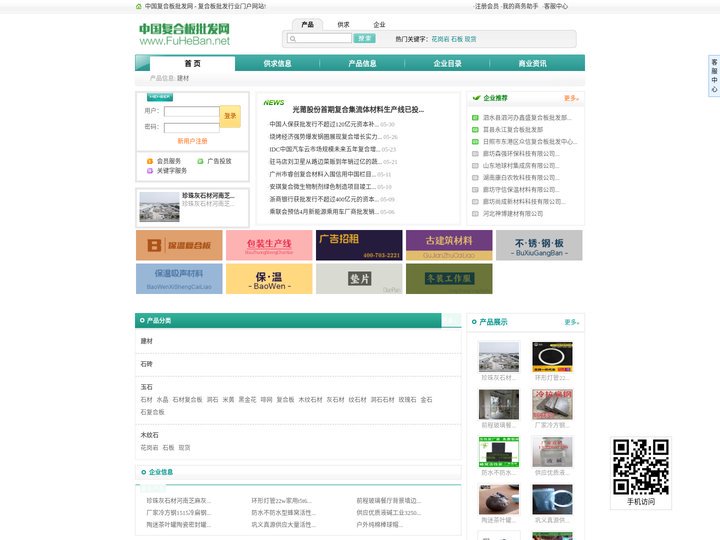The image size is (720, 540).
Task: Open the 商业资讯 navigation item
Action: point(533,63)
